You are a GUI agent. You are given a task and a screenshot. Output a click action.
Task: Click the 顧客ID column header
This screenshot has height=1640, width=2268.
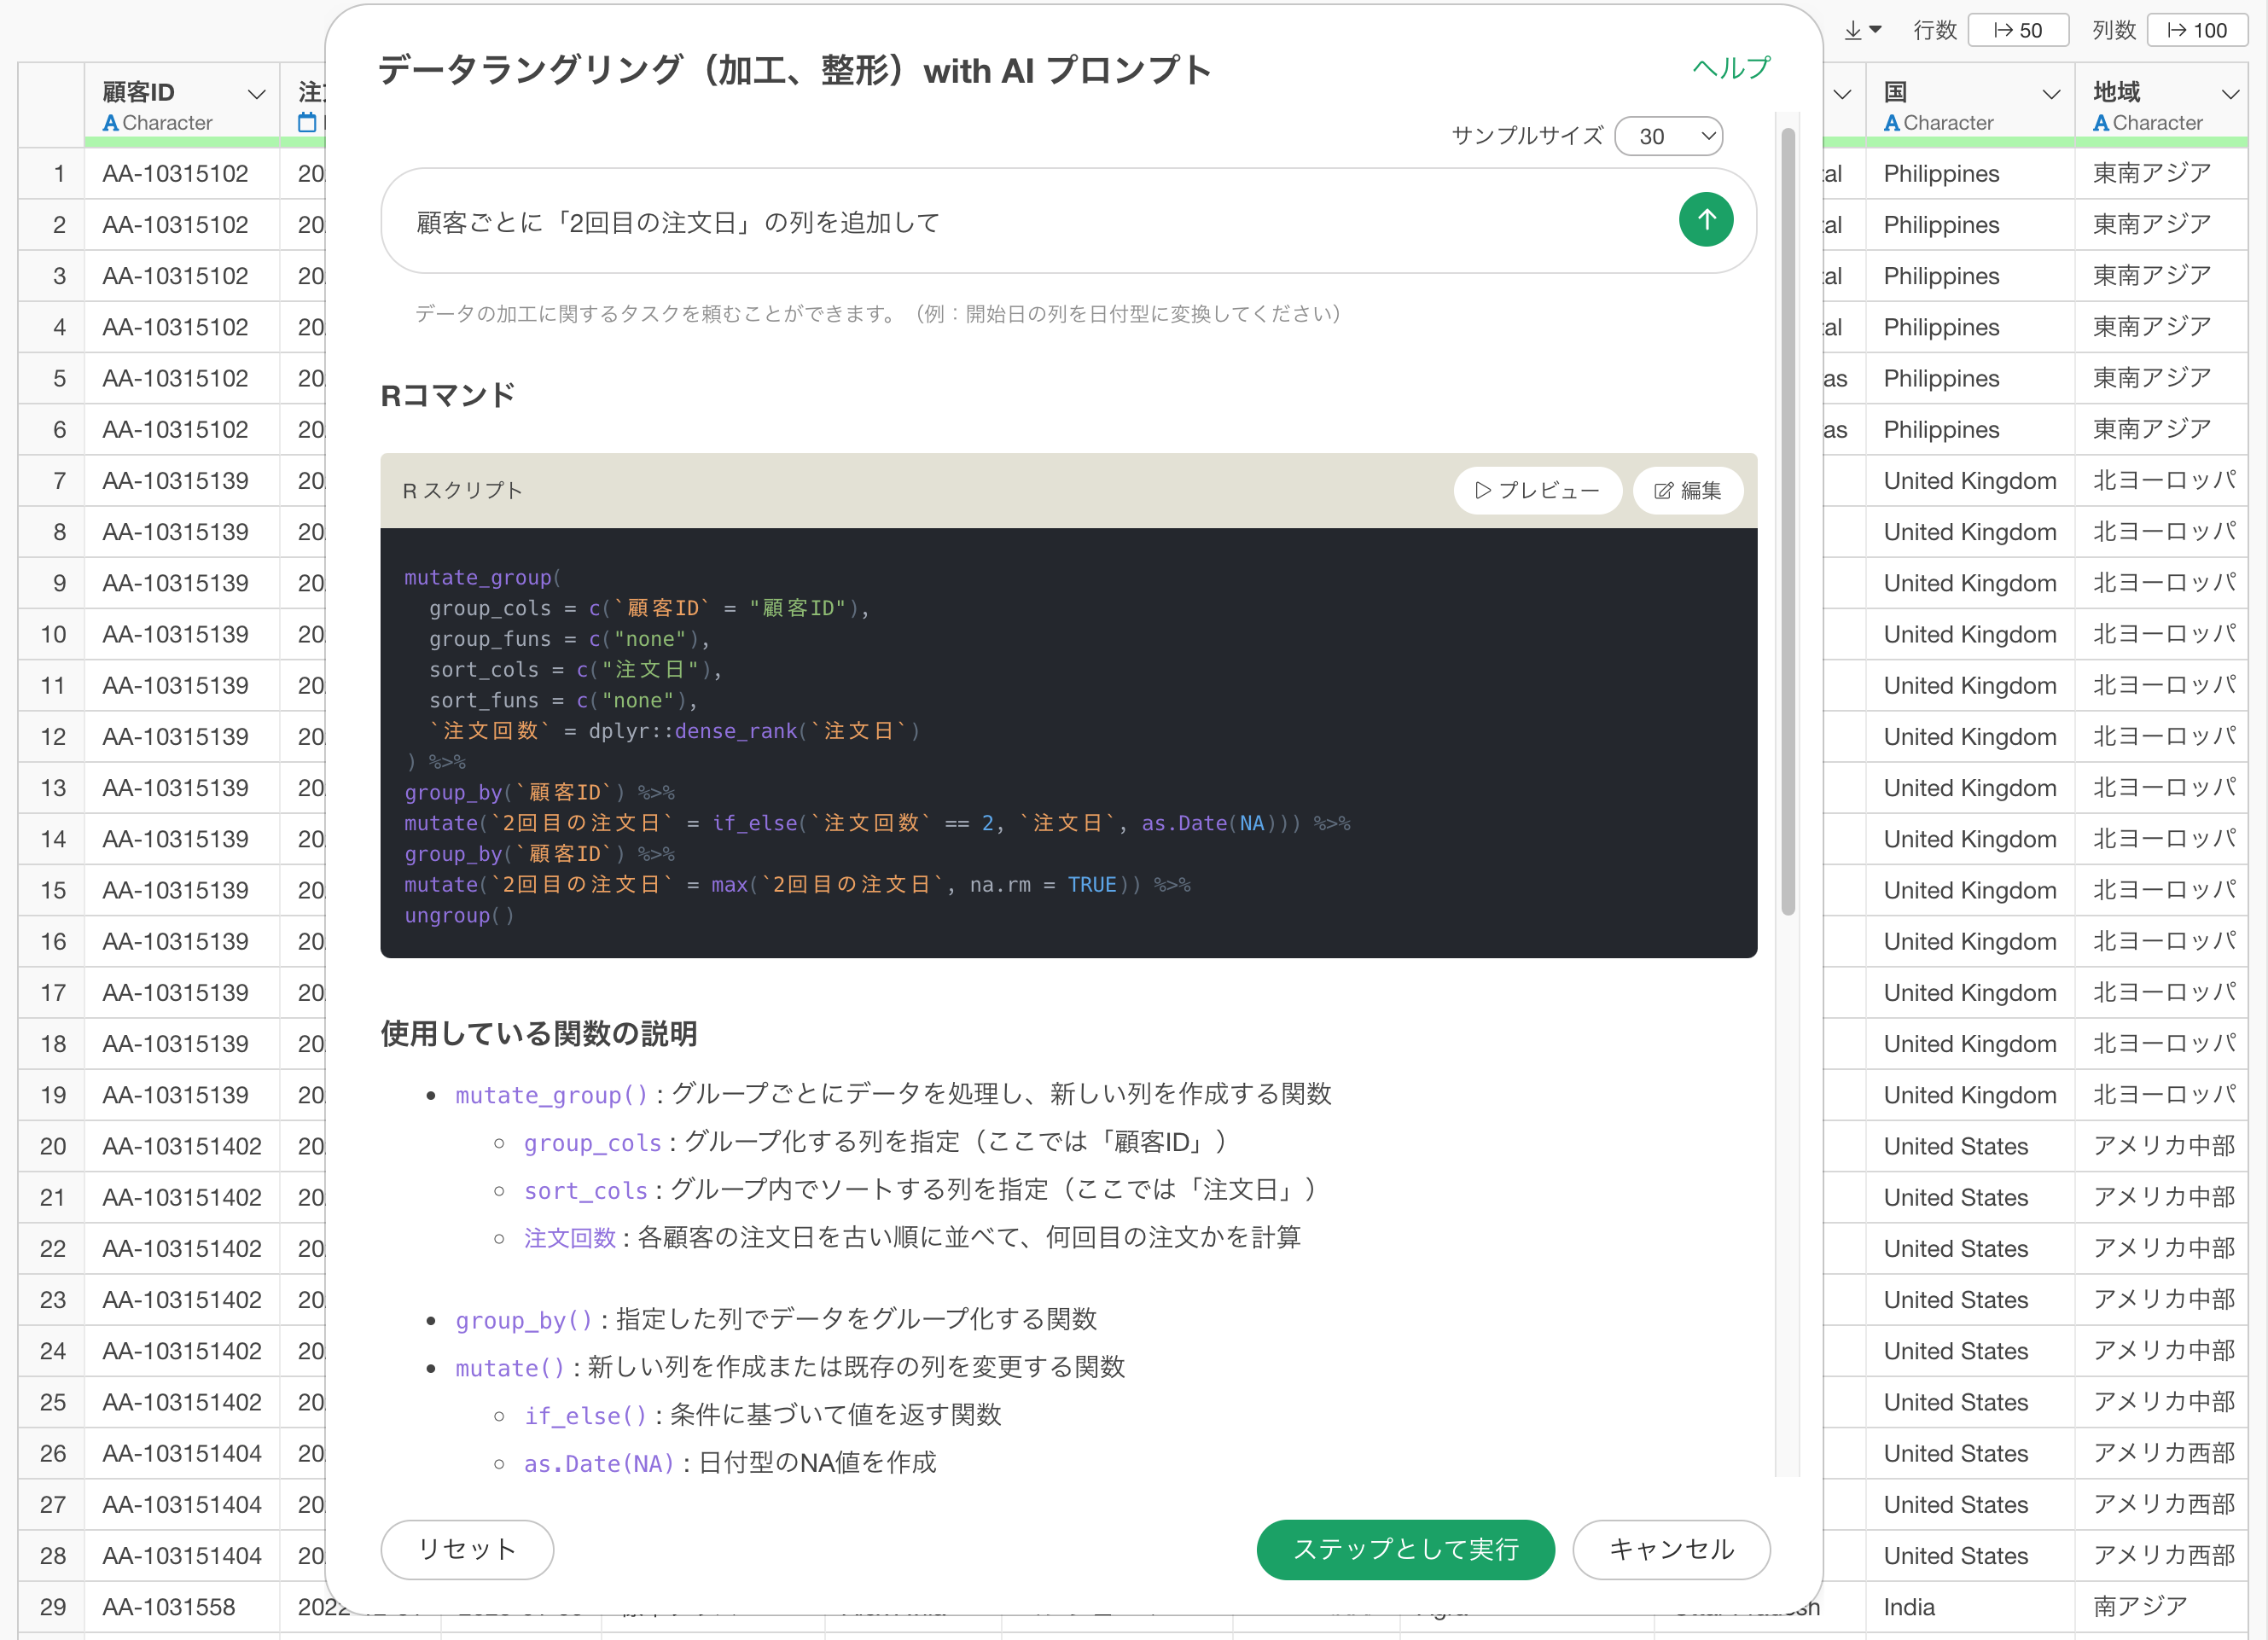182,104
